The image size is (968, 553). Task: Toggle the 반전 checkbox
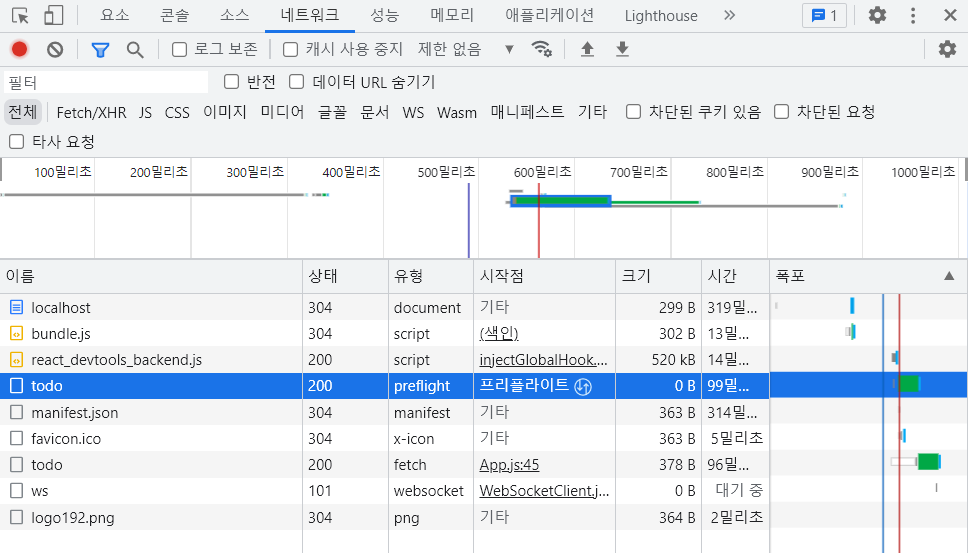[x=232, y=81]
